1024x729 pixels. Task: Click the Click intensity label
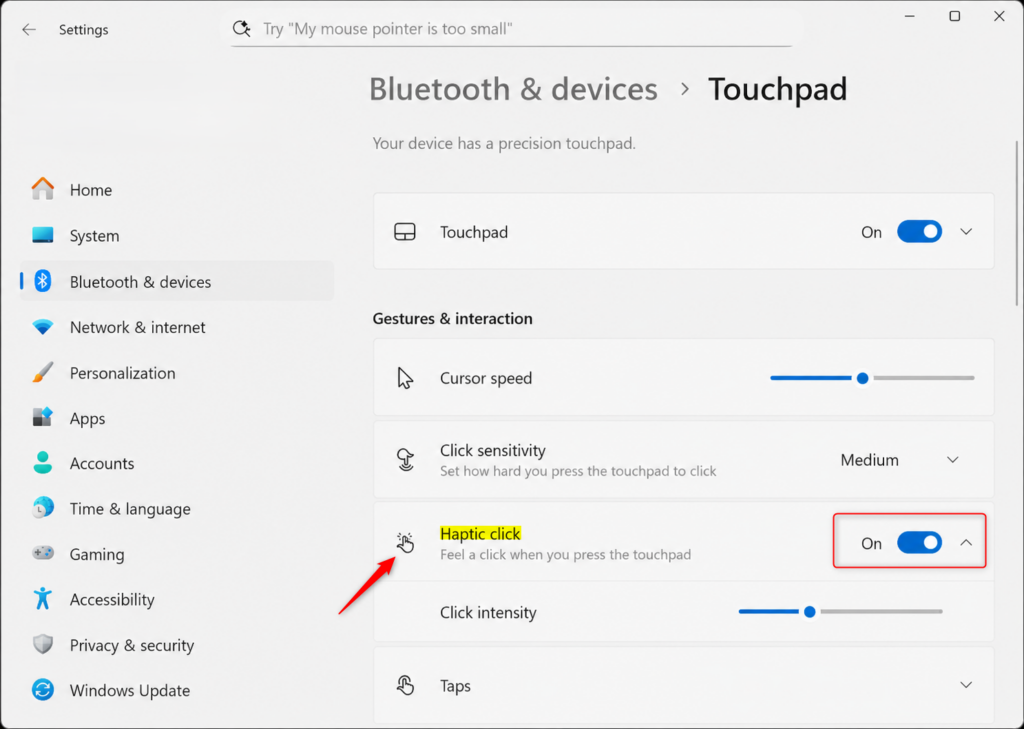(x=488, y=612)
